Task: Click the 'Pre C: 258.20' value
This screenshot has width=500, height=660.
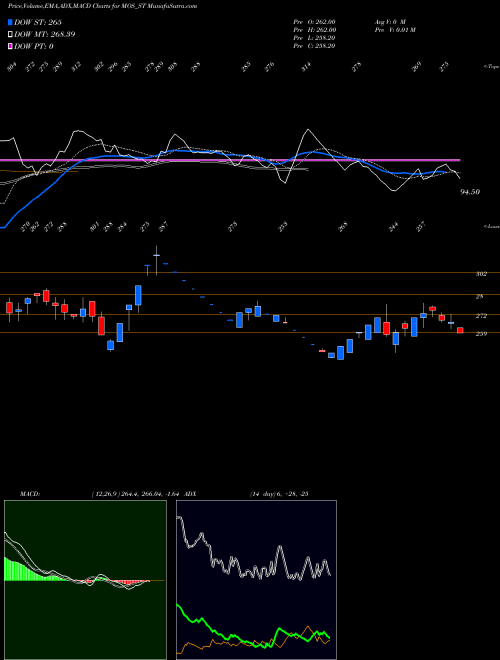Action: pos(314,46)
